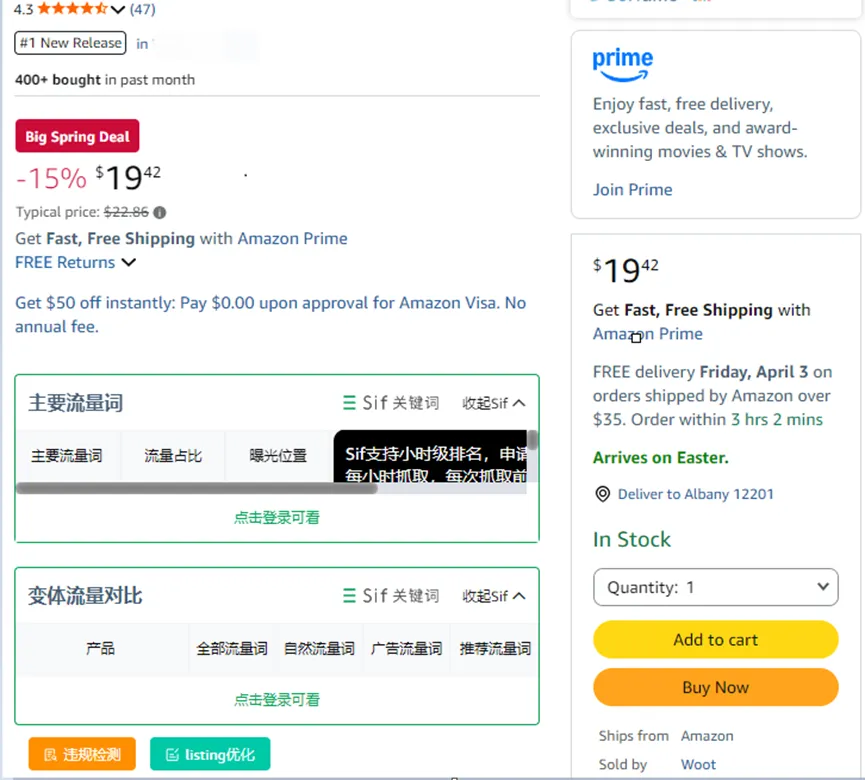865x780 pixels.
Task: Click the Join Prime link
Action: coord(632,190)
